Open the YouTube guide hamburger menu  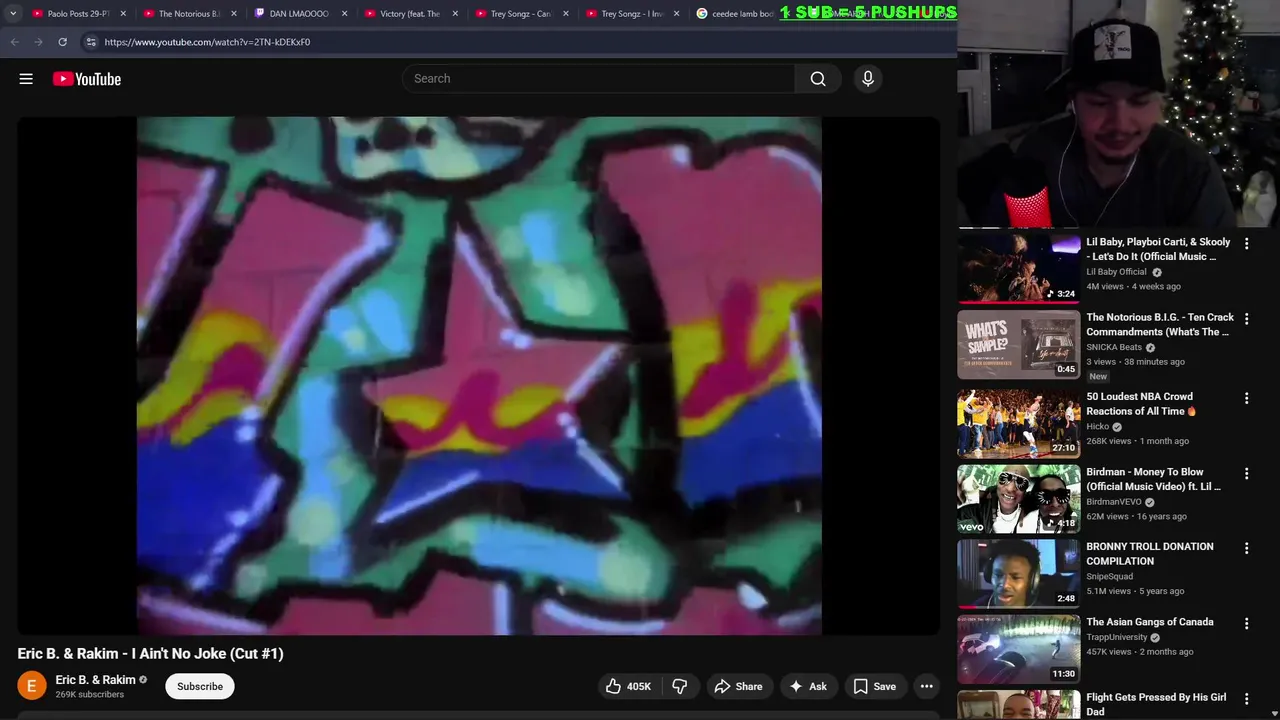pos(26,79)
